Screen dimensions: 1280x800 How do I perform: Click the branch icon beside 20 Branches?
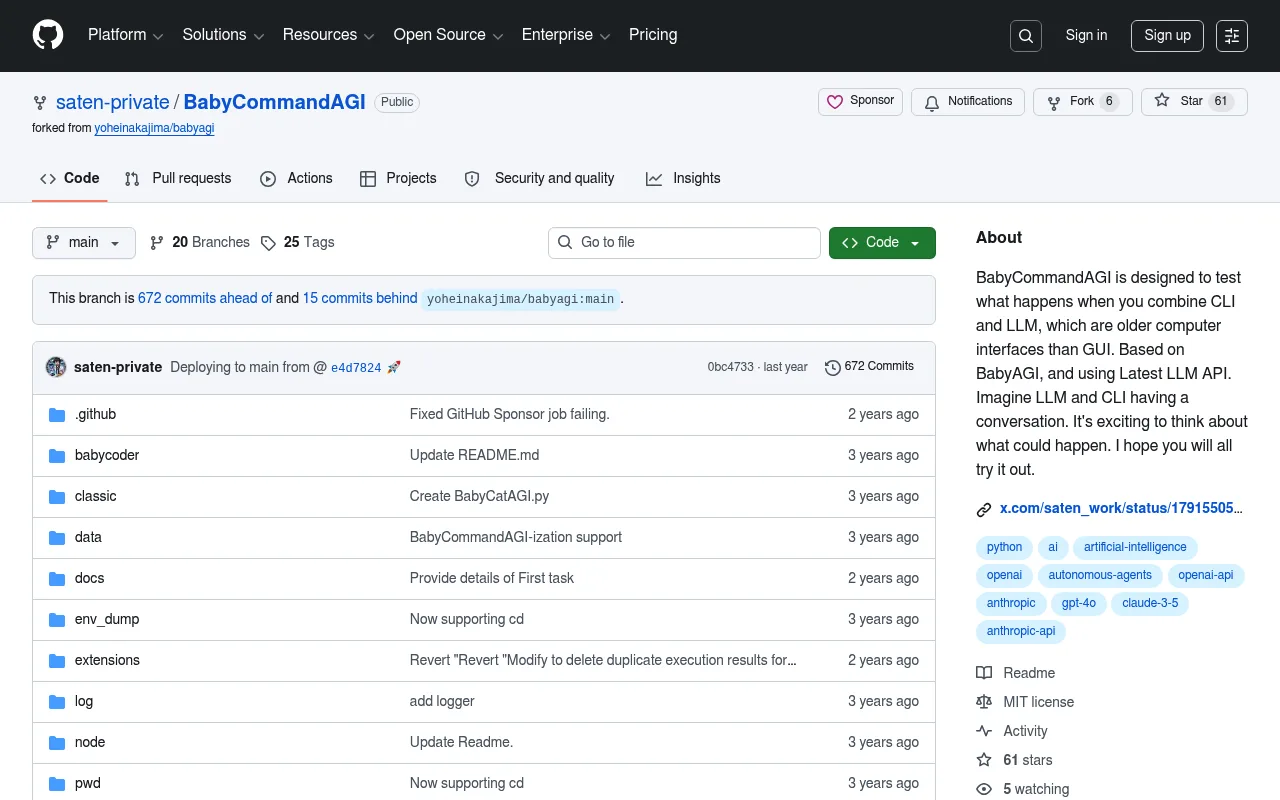point(157,242)
